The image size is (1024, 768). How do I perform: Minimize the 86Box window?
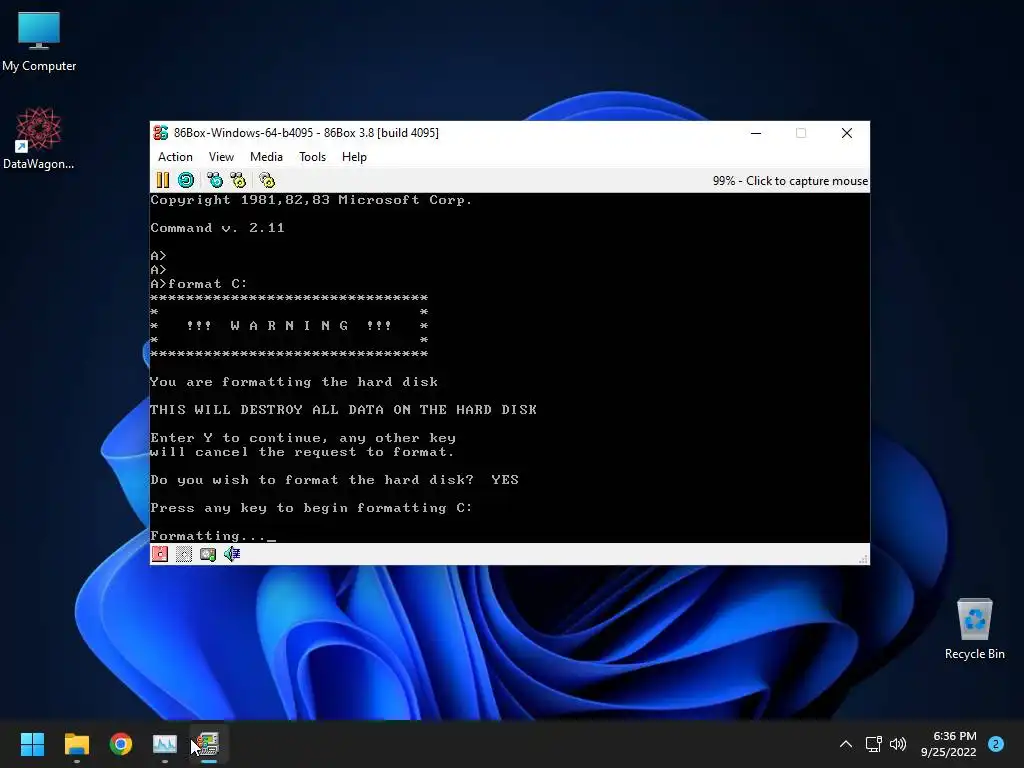(x=756, y=133)
